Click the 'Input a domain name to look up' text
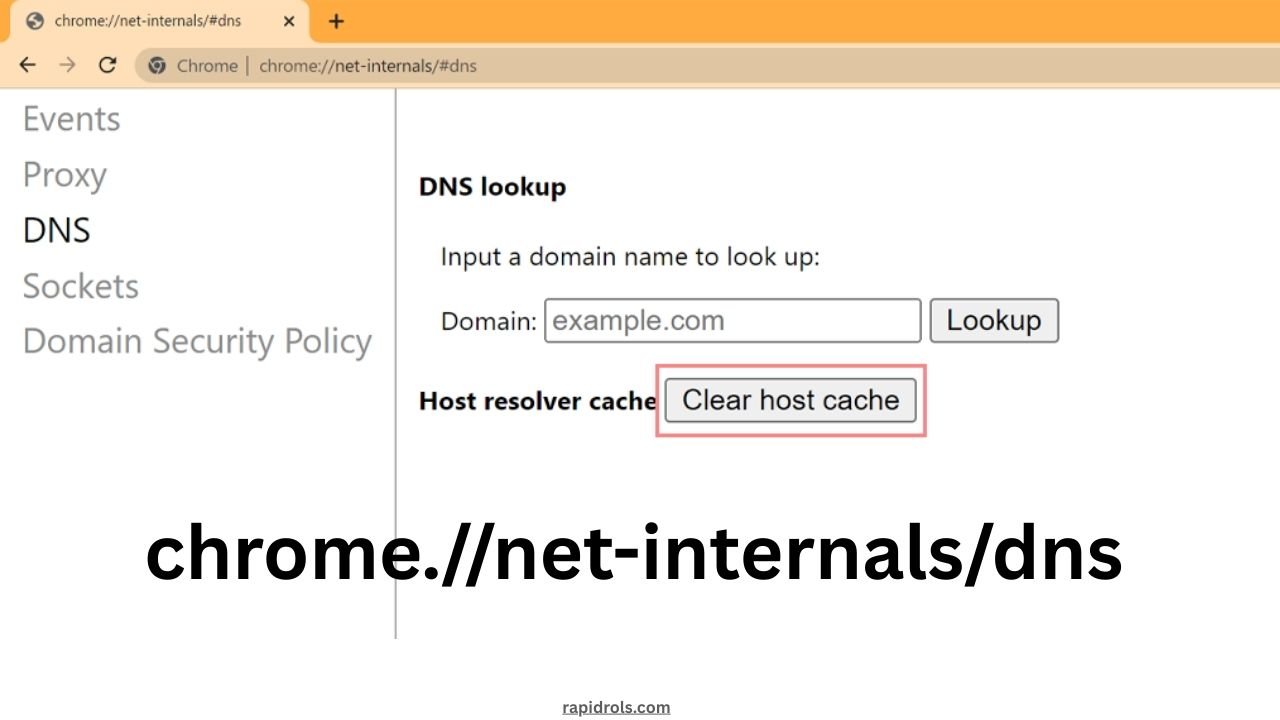 (630, 257)
